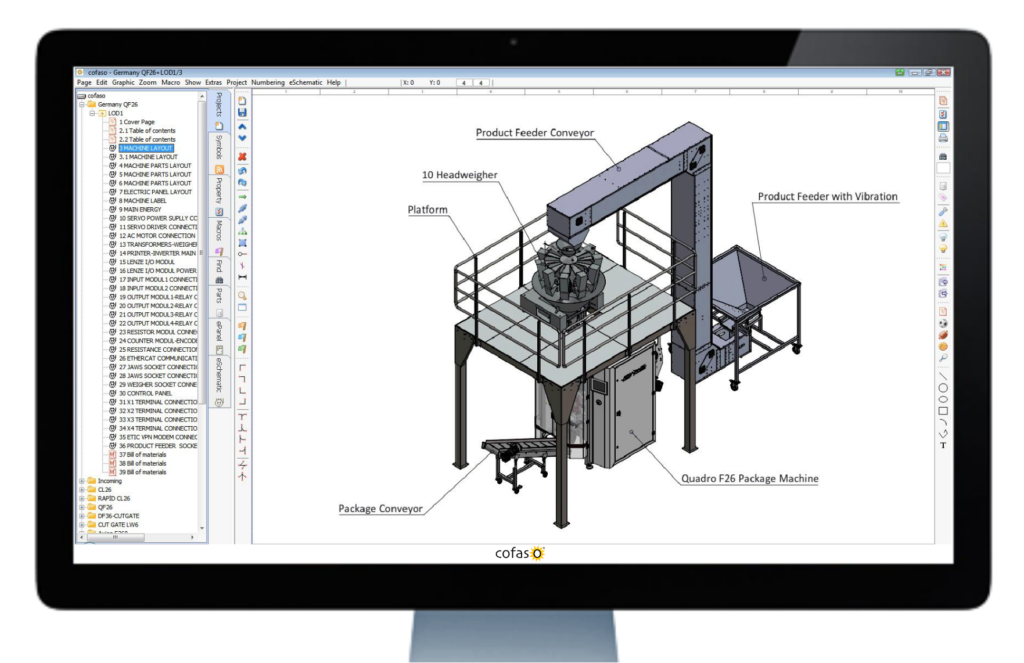1024x663 pixels.
Task: Click the Quadro F26 Package Machine label
Action: coord(750,479)
